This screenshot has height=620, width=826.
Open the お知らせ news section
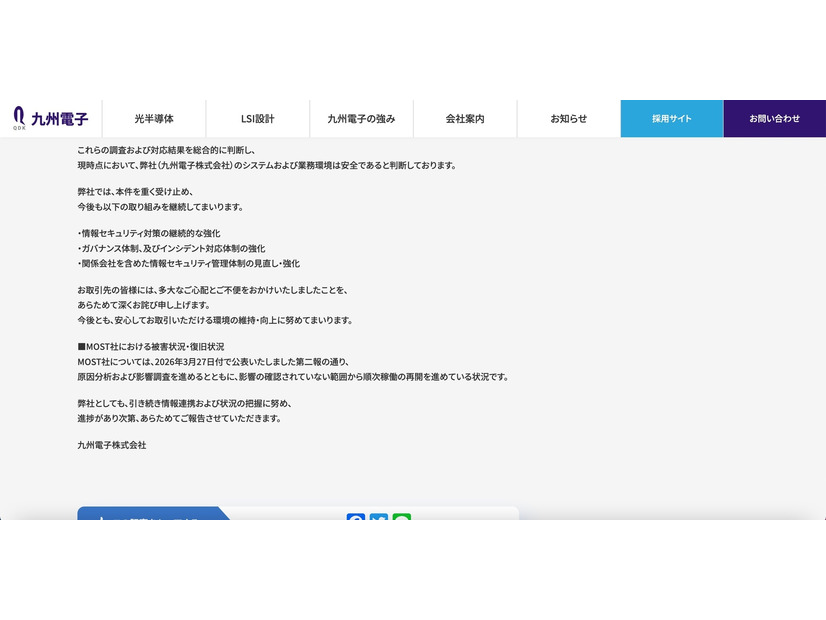pos(567,118)
